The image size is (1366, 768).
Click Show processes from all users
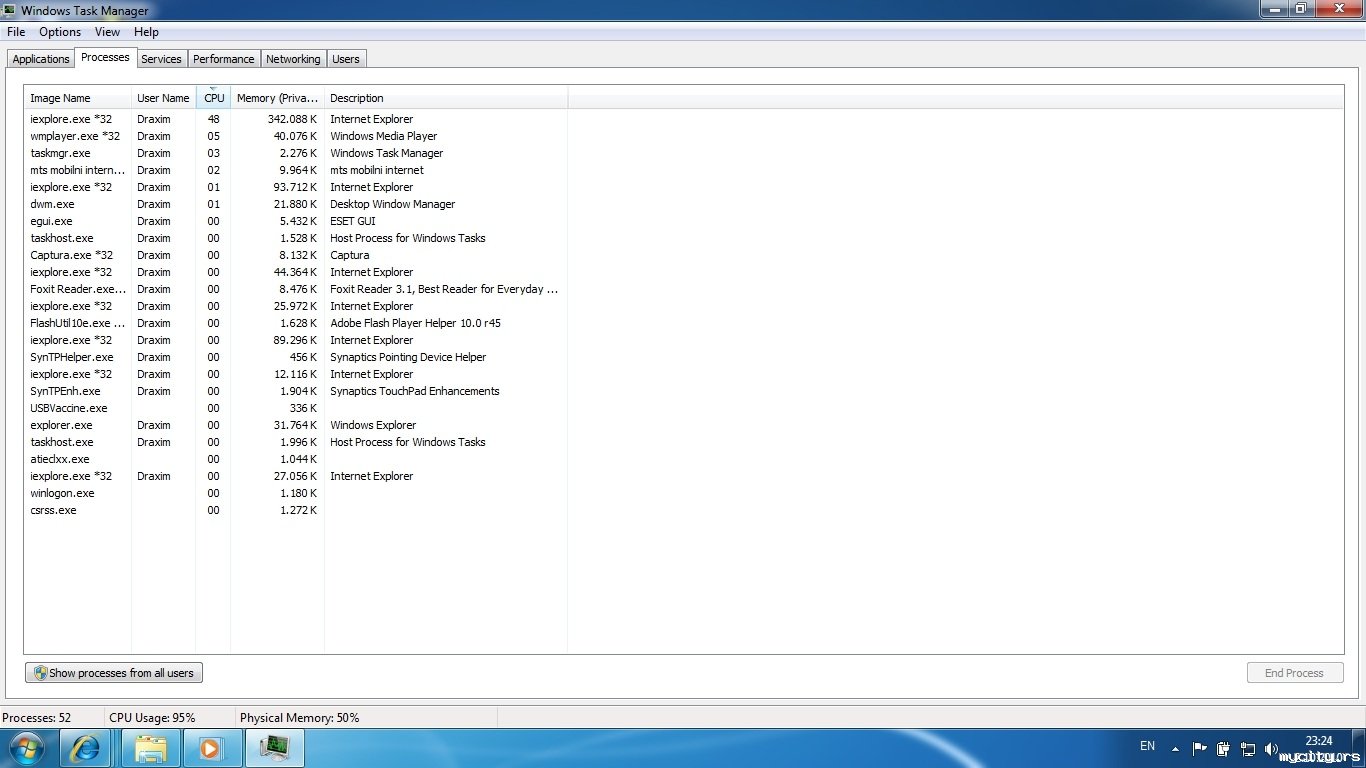coord(114,673)
